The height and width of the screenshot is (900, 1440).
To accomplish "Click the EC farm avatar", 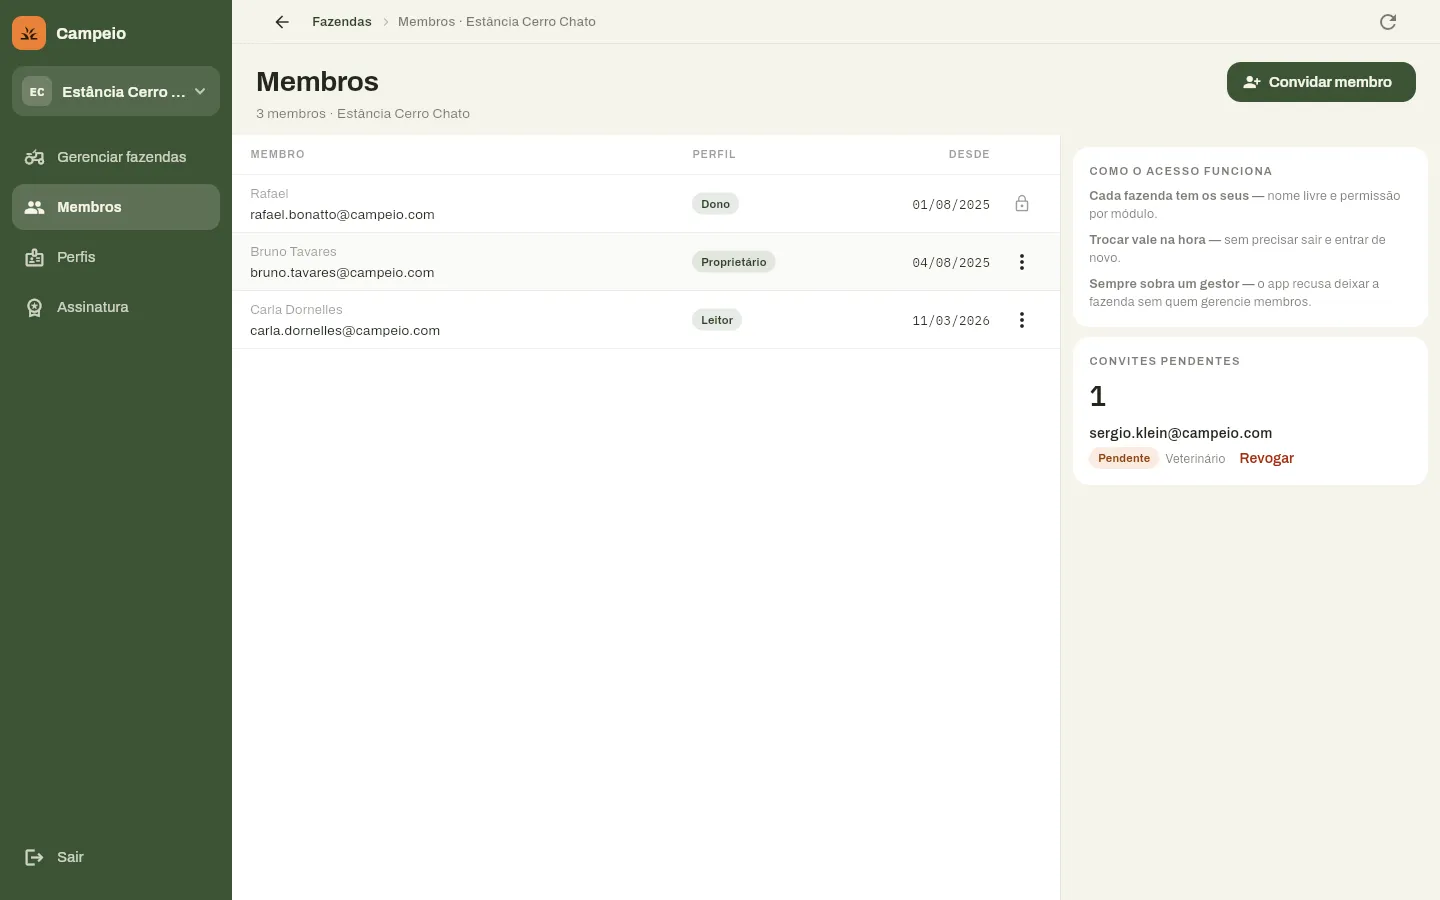I will coord(37,91).
